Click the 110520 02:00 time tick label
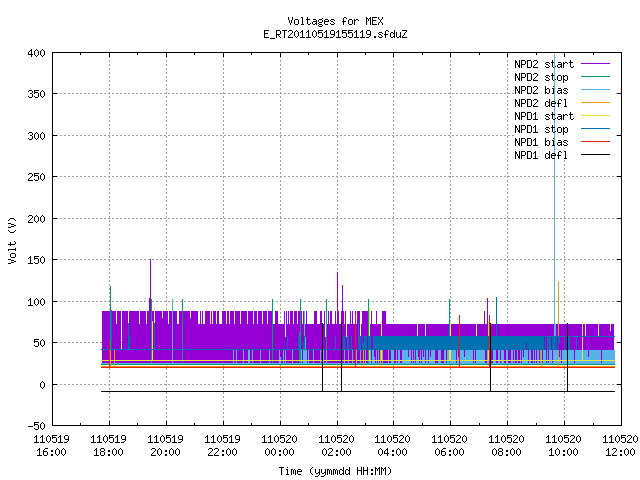The width and height of the screenshot is (640, 480). point(336,446)
